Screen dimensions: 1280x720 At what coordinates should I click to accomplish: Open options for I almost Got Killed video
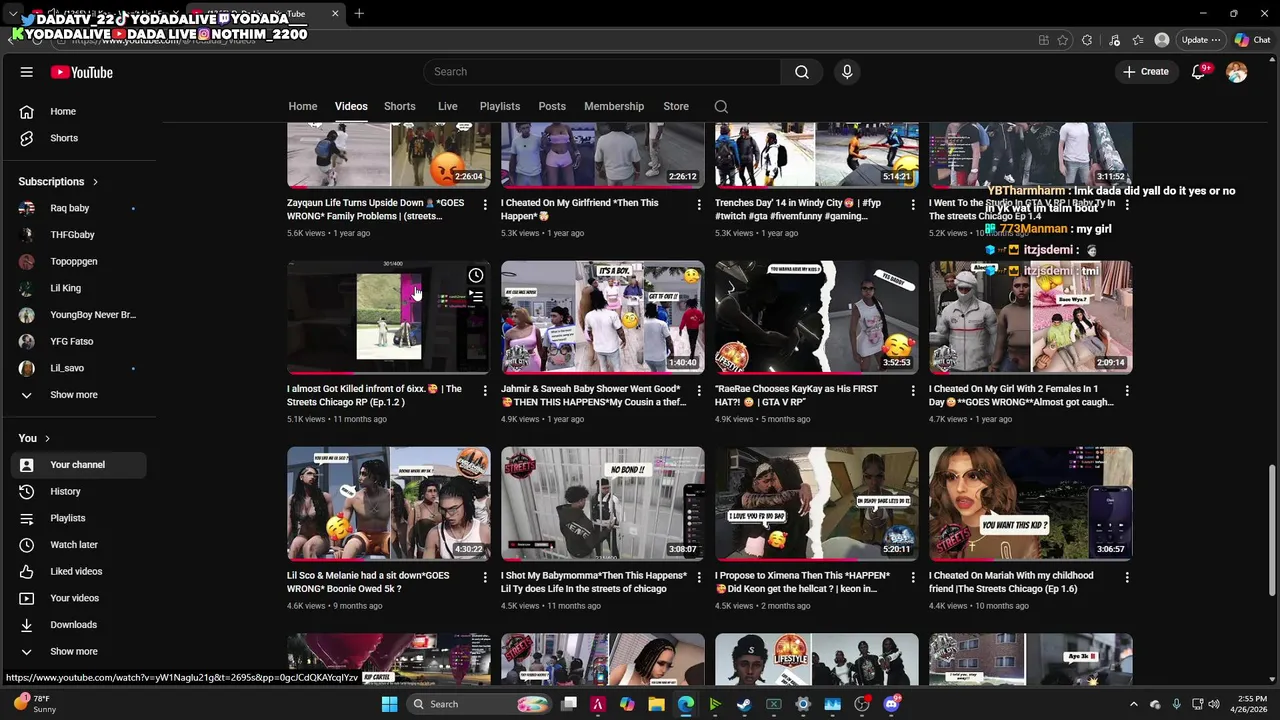coord(485,390)
